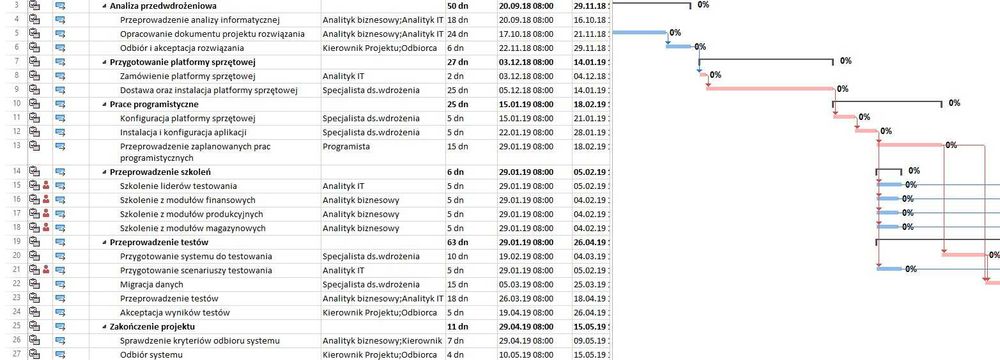Select task name Przygotowanie systemu do testowania
1000x360 pixels.
[x=196, y=256]
